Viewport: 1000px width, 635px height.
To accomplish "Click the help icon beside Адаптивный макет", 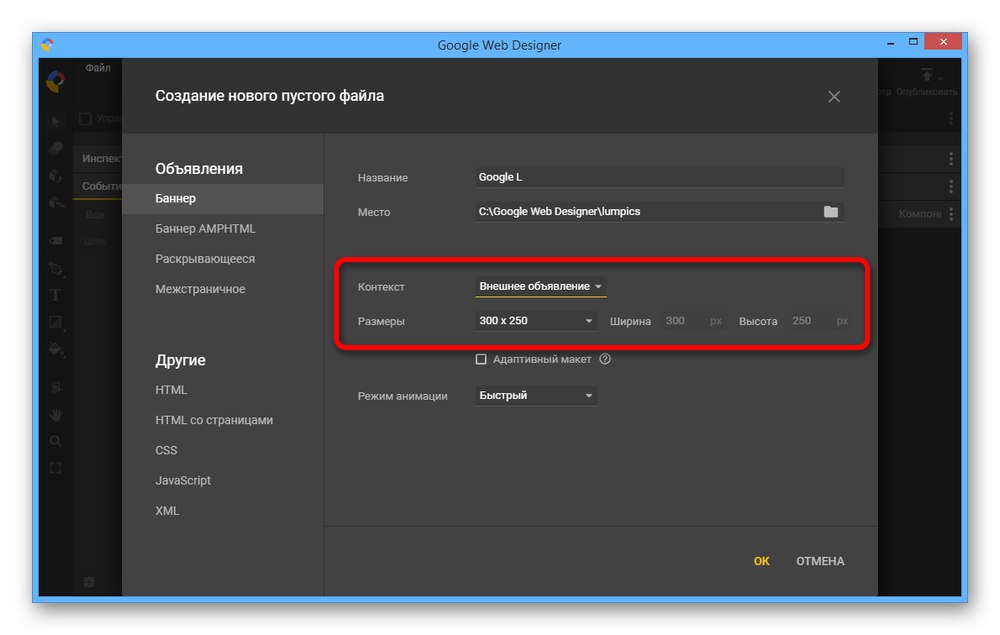I will (x=605, y=360).
